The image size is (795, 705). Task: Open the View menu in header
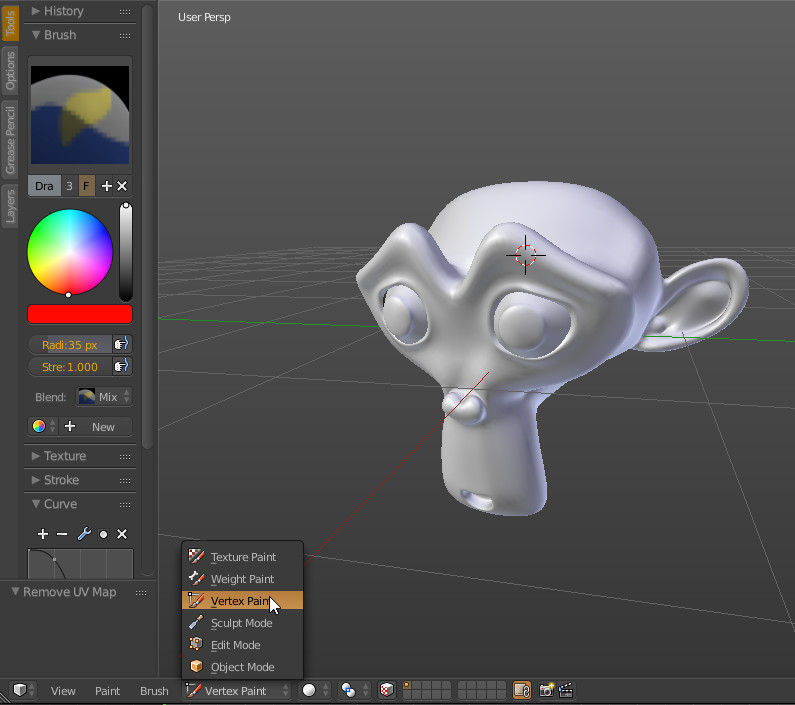pyautogui.click(x=63, y=691)
